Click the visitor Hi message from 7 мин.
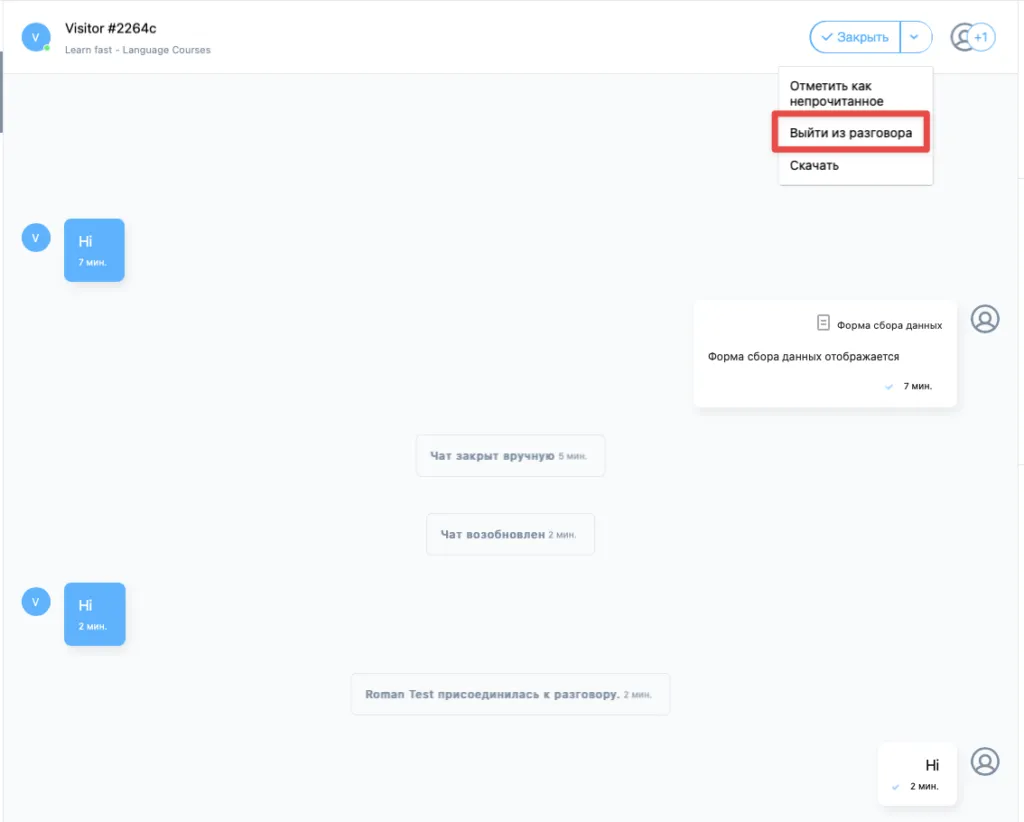The width and height of the screenshot is (1024, 822). 94,250
